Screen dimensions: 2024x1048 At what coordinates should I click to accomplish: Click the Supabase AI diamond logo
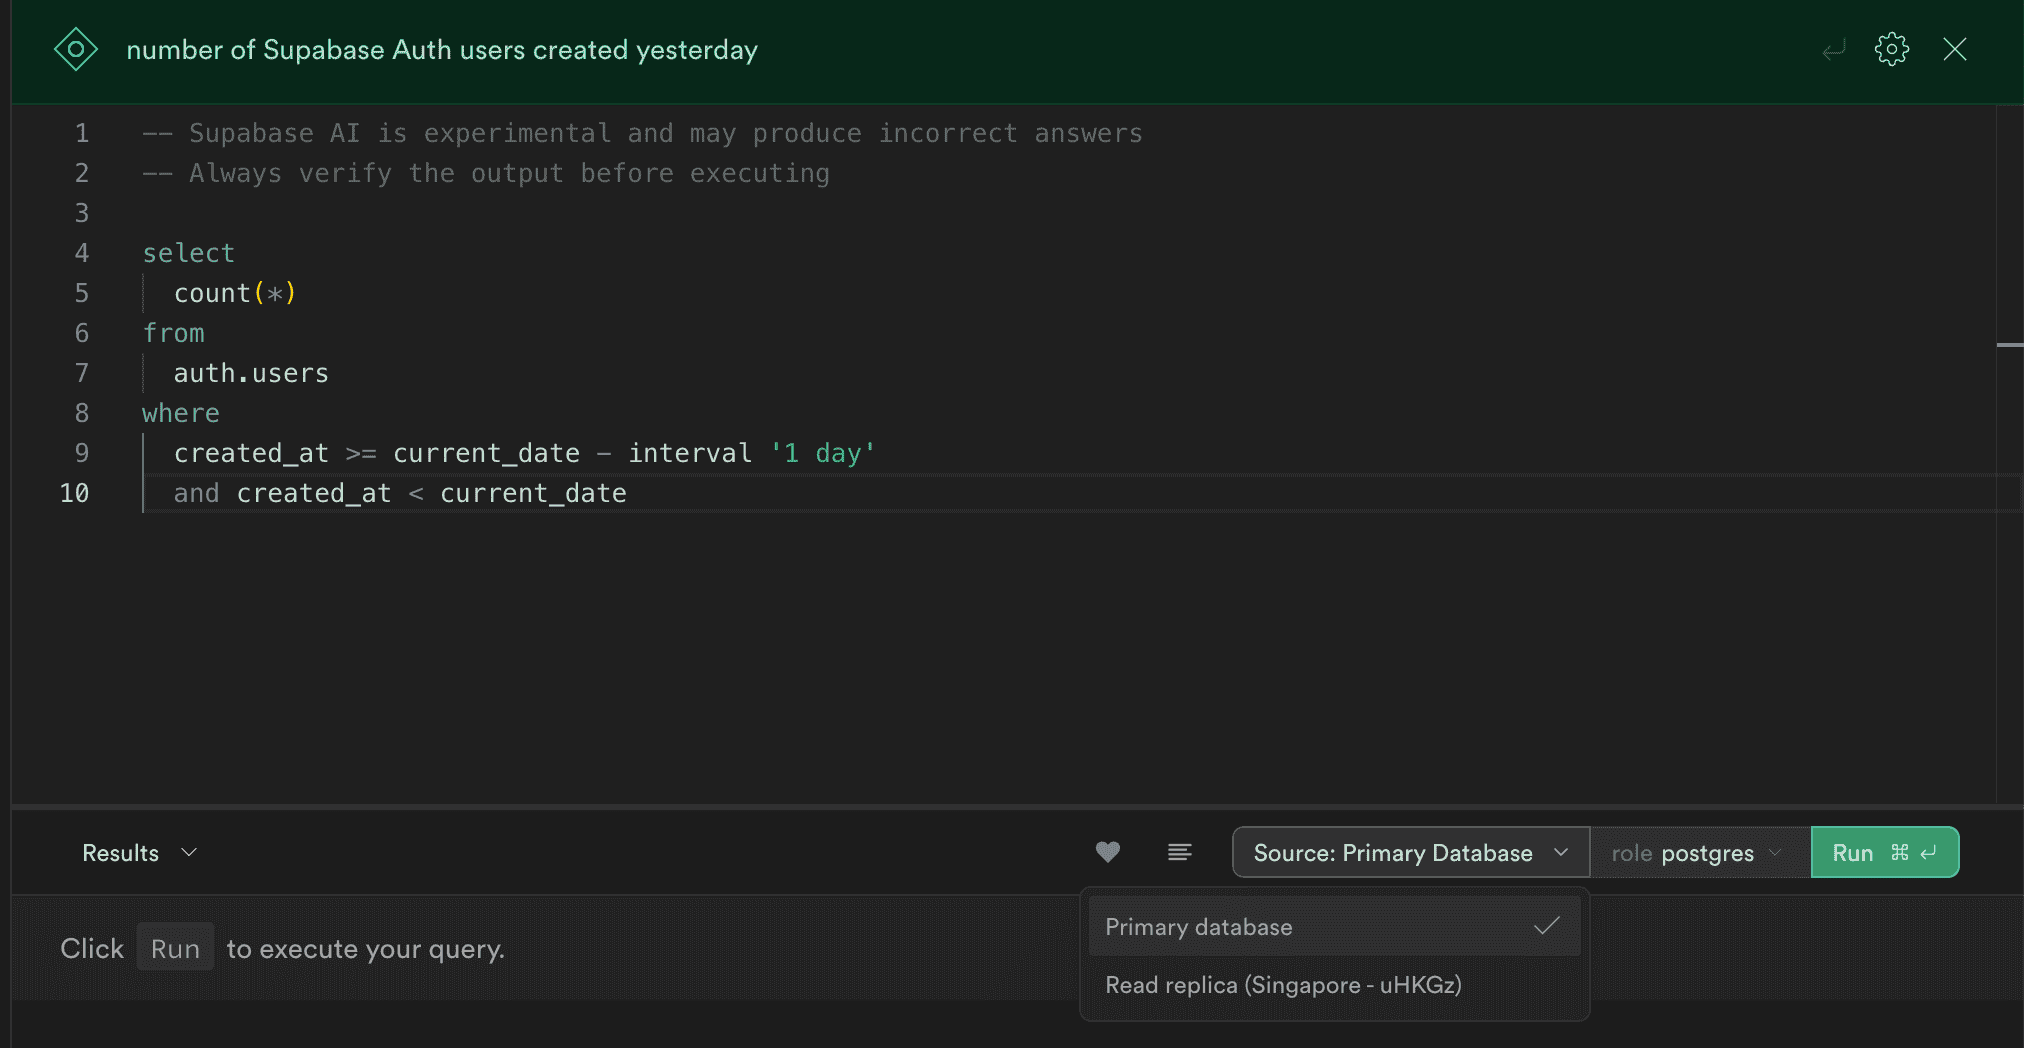76,49
